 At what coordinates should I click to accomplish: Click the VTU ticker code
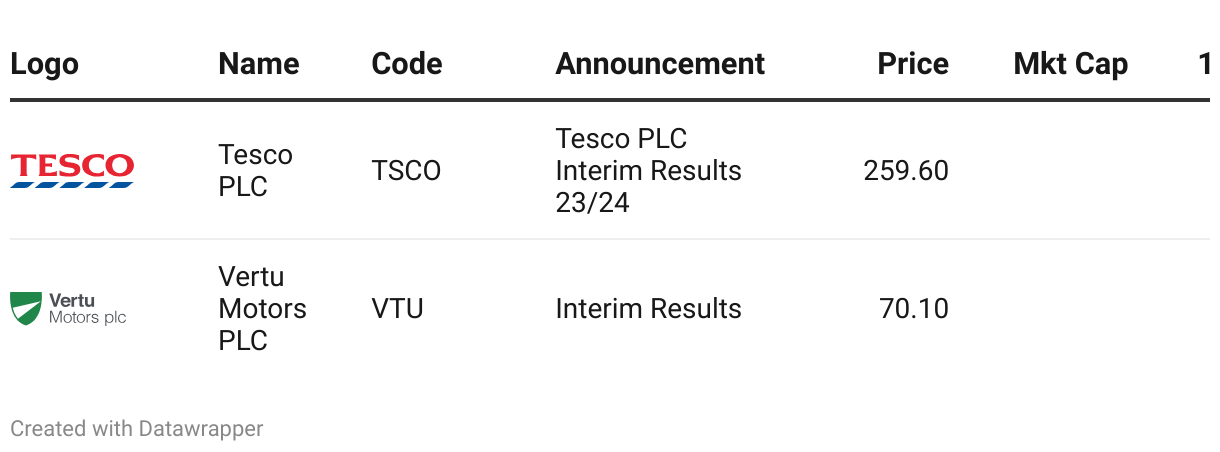pos(397,308)
